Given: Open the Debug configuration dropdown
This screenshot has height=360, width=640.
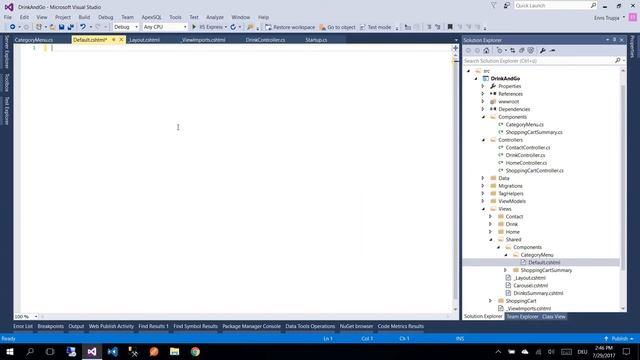Looking at the screenshot, I should coord(126,27).
